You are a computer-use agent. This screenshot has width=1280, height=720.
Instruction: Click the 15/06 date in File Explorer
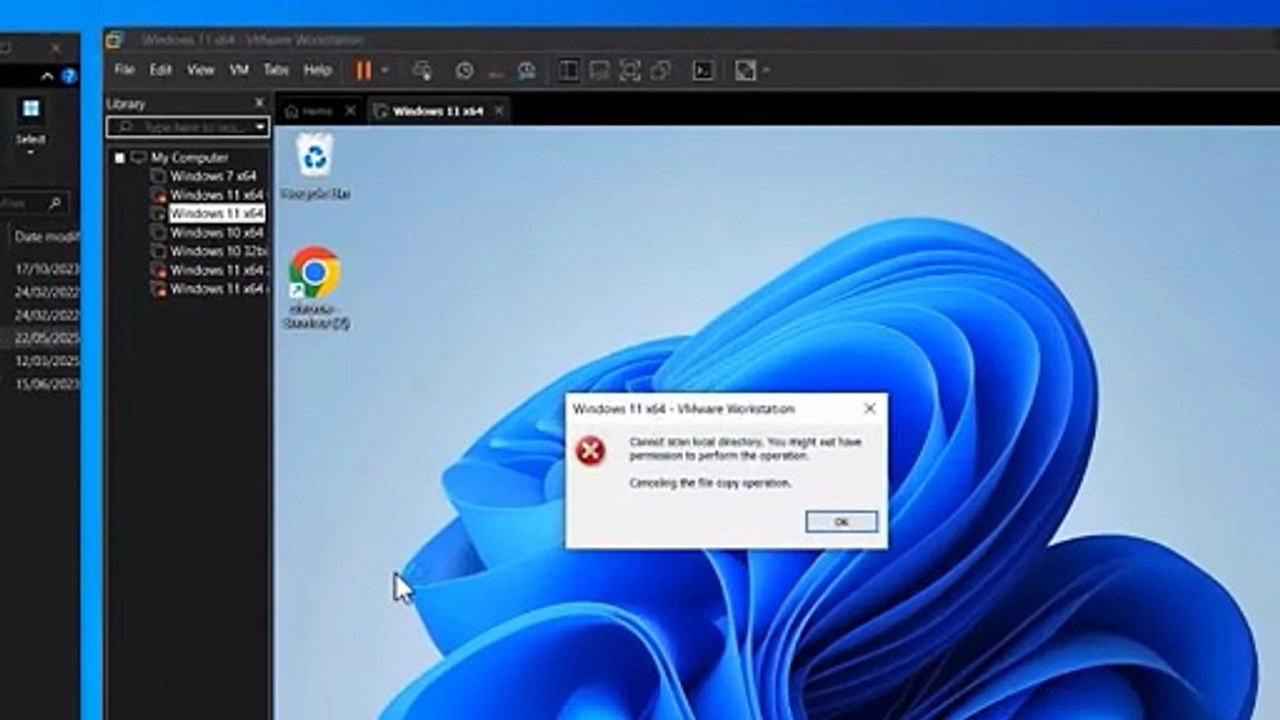click(47, 384)
